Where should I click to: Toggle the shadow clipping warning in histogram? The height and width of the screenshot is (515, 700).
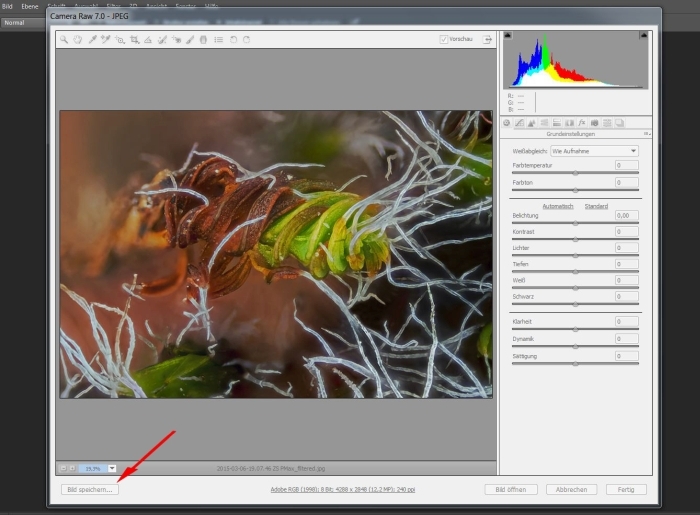point(508,36)
